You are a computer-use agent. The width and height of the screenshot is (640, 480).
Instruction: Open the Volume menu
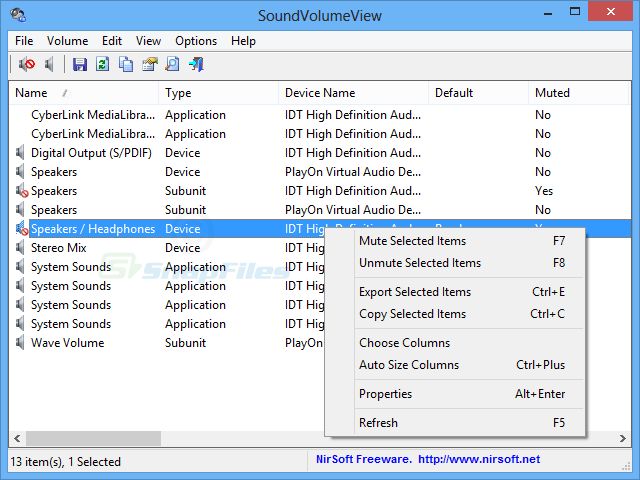[67, 41]
